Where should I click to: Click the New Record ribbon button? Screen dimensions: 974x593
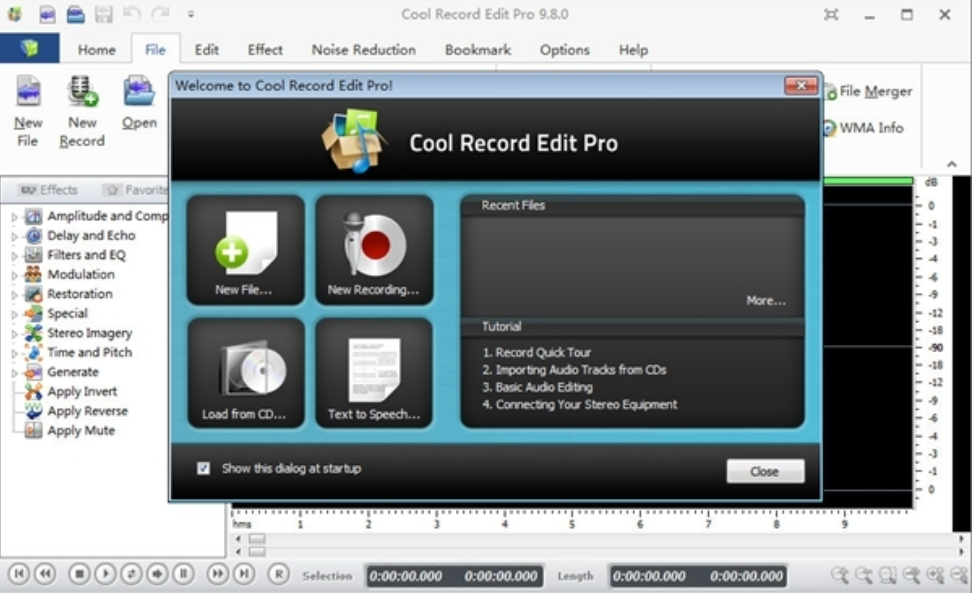pyautogui.click(x=82, y=111)
